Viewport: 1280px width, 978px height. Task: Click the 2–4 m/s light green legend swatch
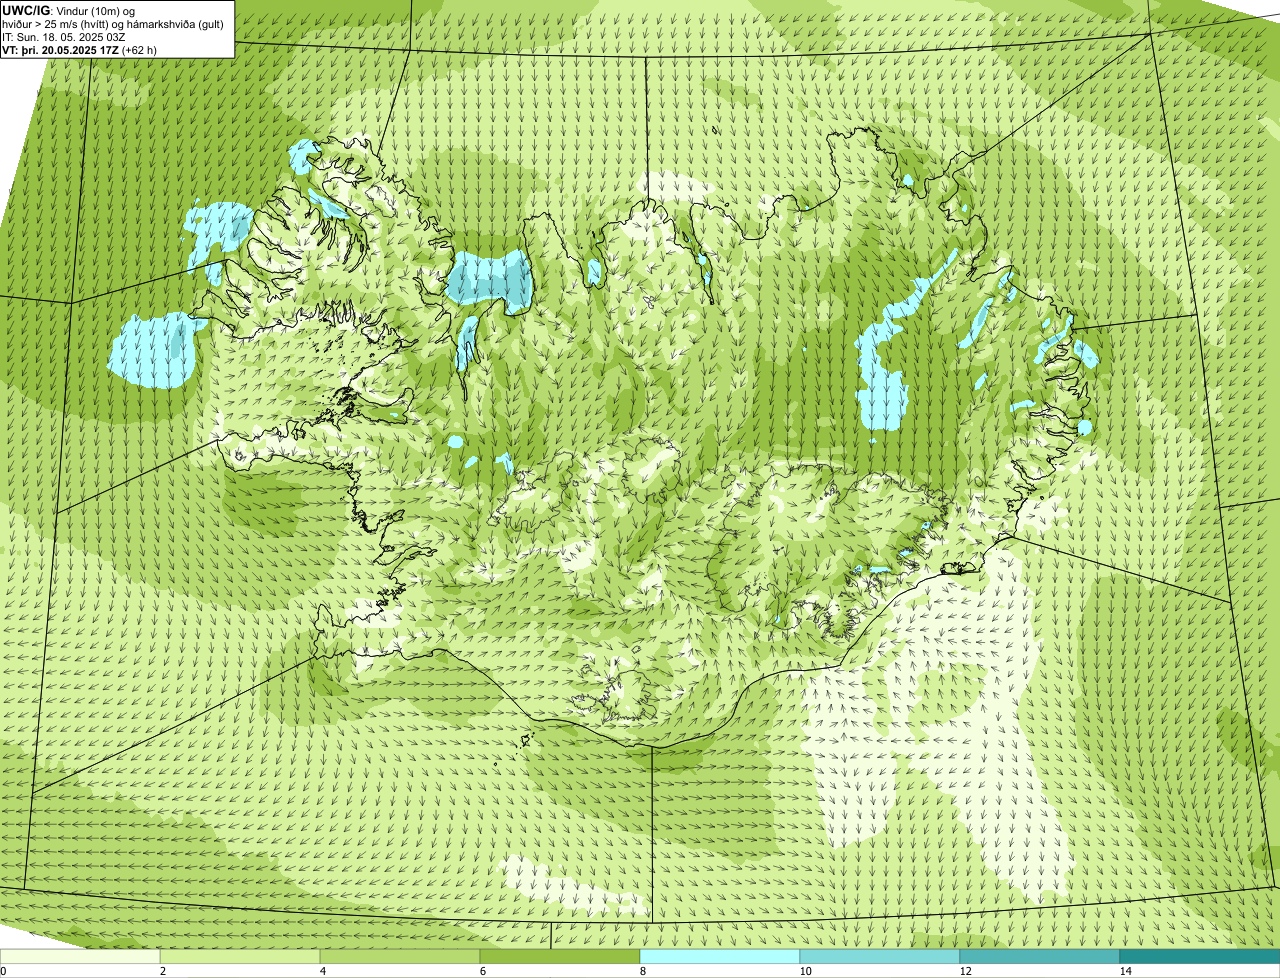(x=240, y=956)
